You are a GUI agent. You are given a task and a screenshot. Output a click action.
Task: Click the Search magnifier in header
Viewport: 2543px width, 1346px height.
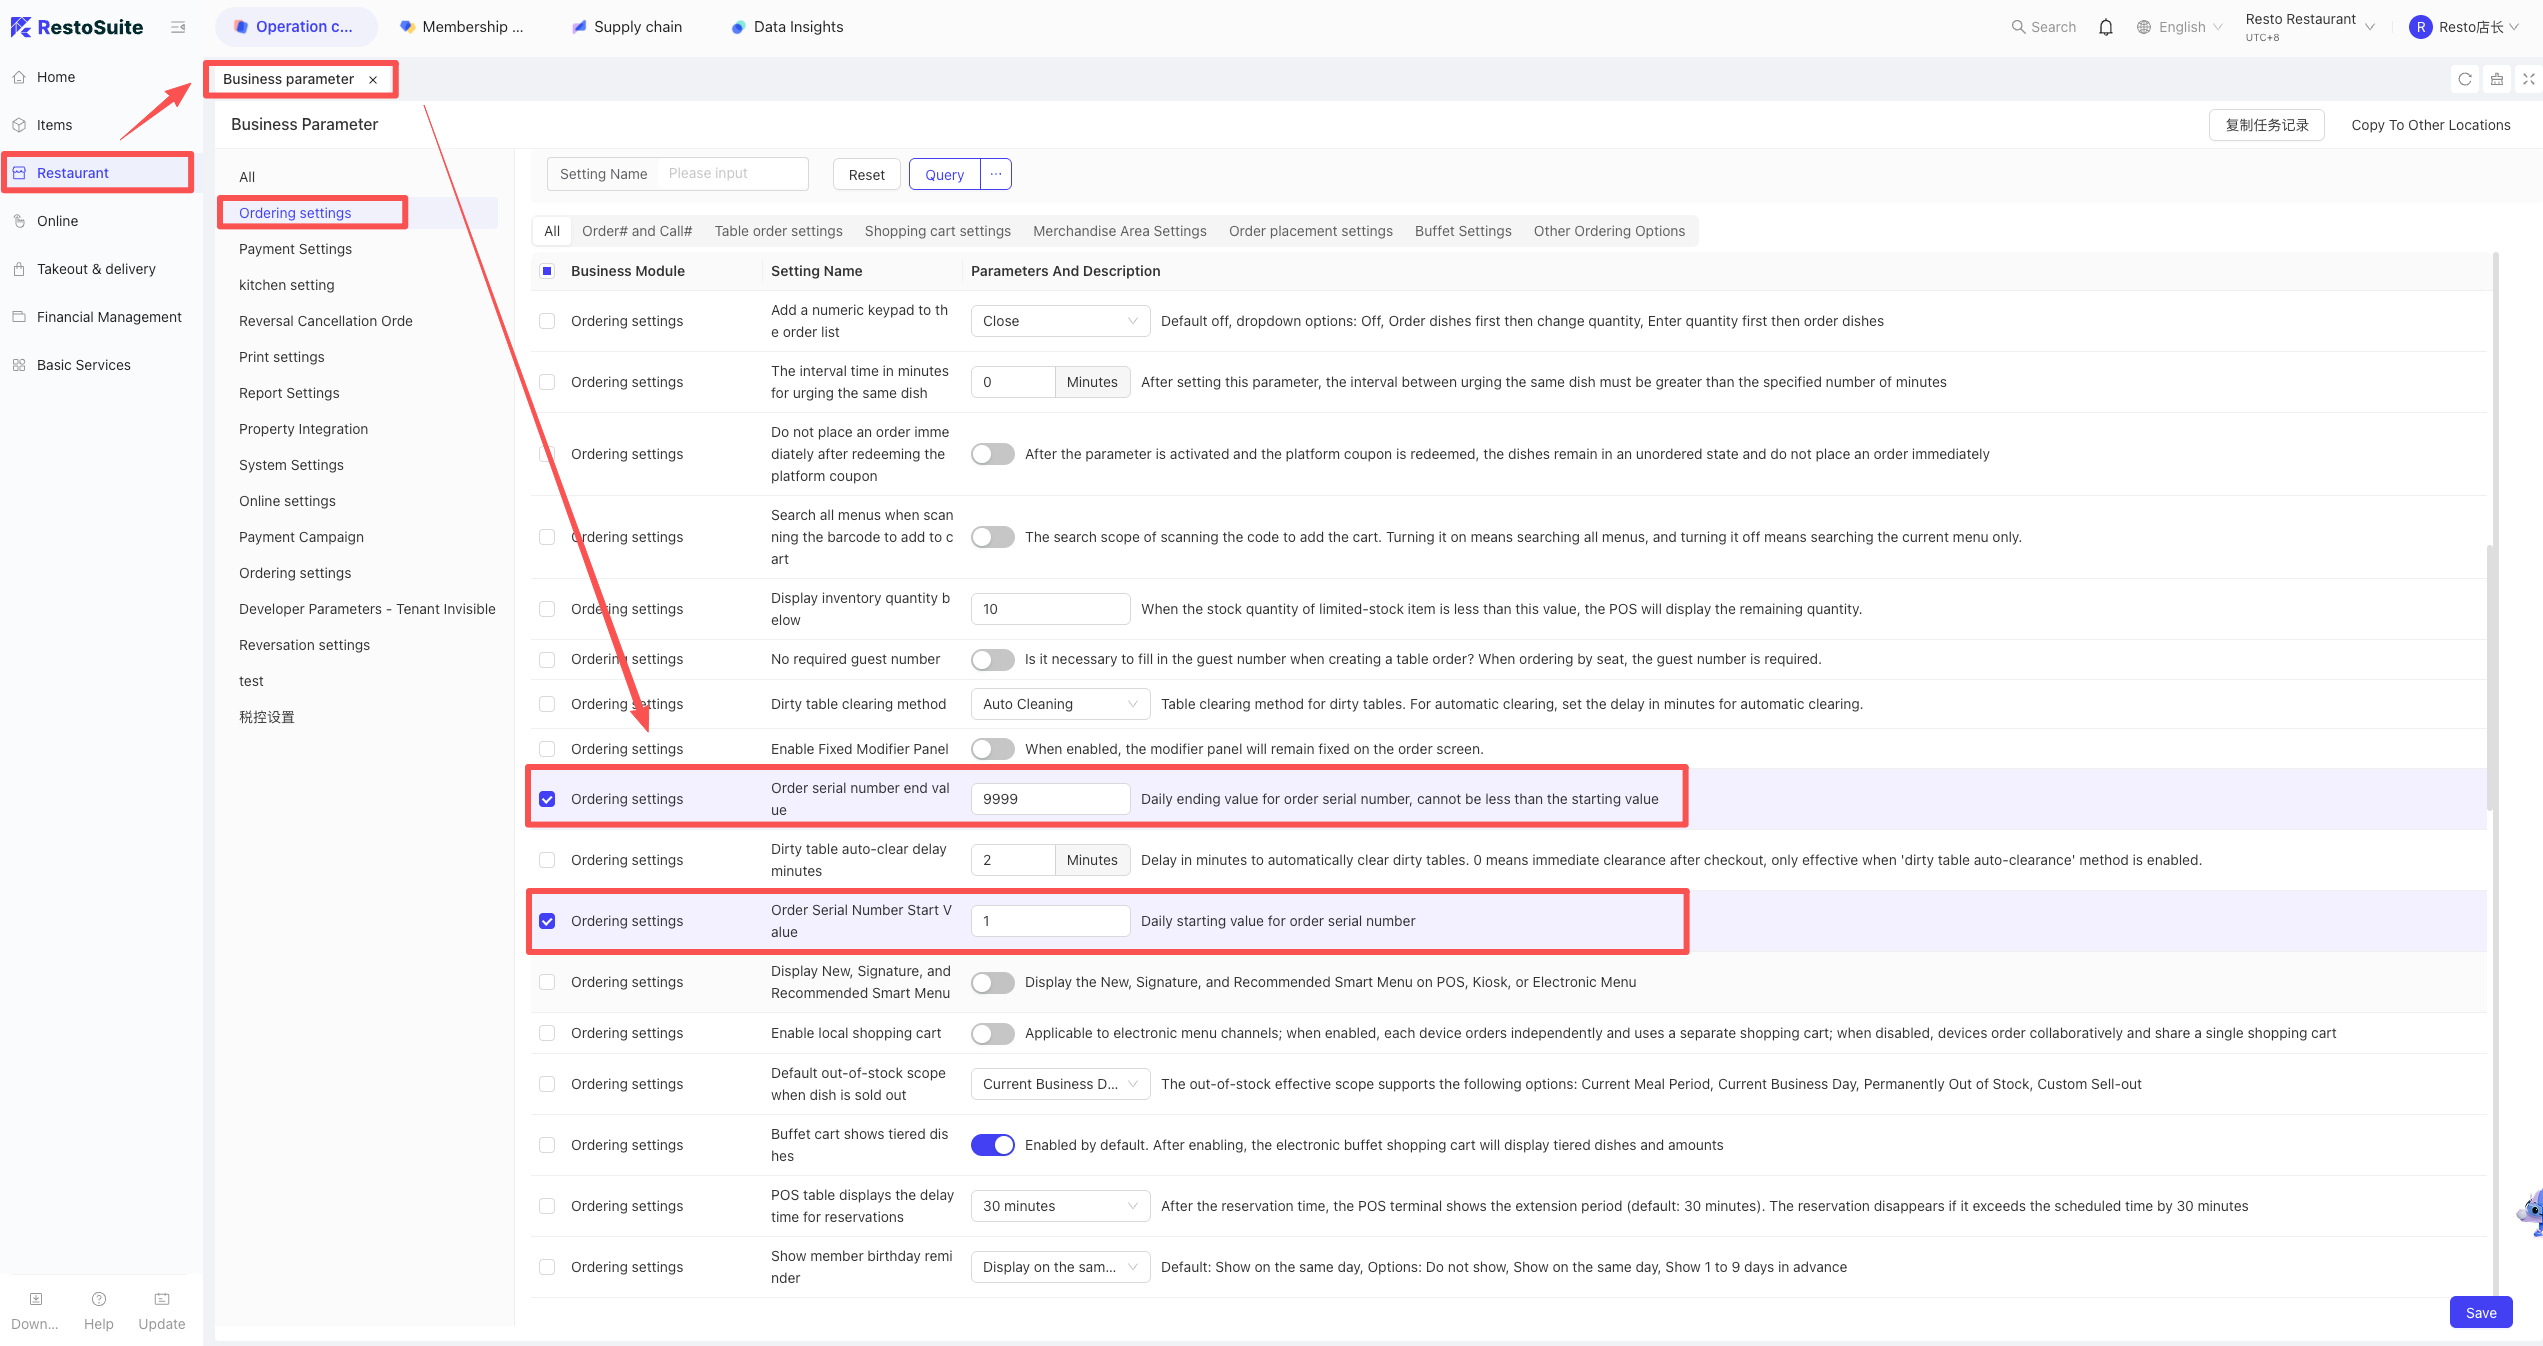pos(2018,27)
